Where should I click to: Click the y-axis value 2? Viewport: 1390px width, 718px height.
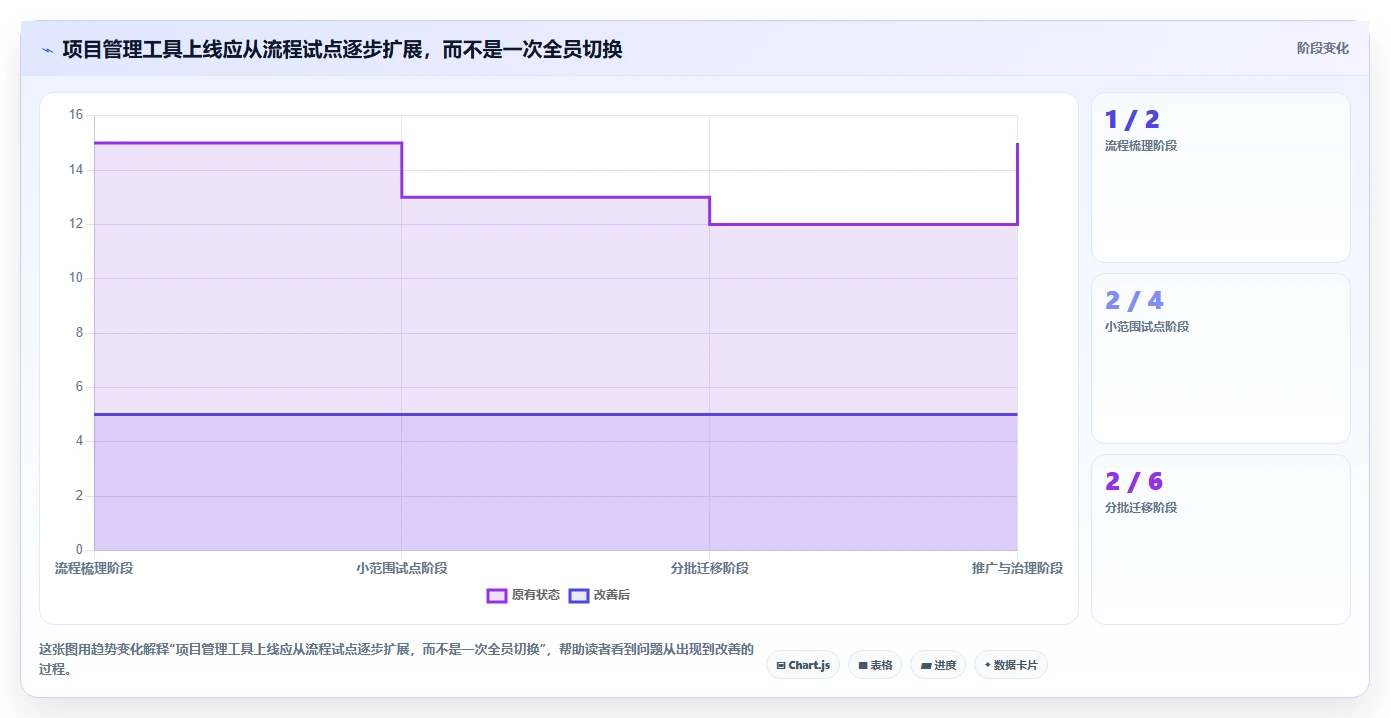click(x=79, y=496)
